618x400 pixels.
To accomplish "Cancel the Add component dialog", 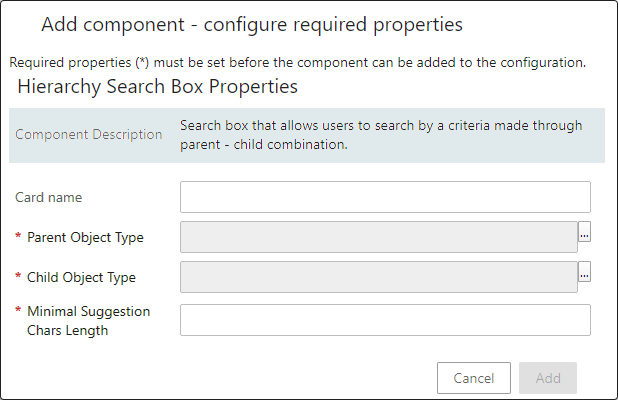I will click(x=474, y=378).
